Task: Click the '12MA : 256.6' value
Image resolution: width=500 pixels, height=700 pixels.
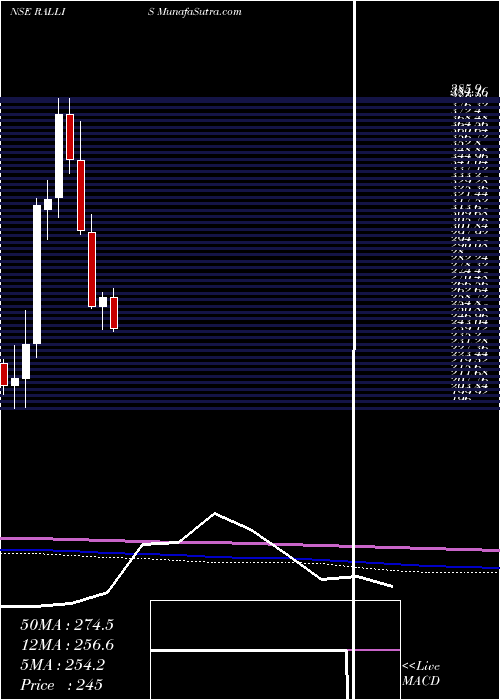Action: tap(67, 645)
